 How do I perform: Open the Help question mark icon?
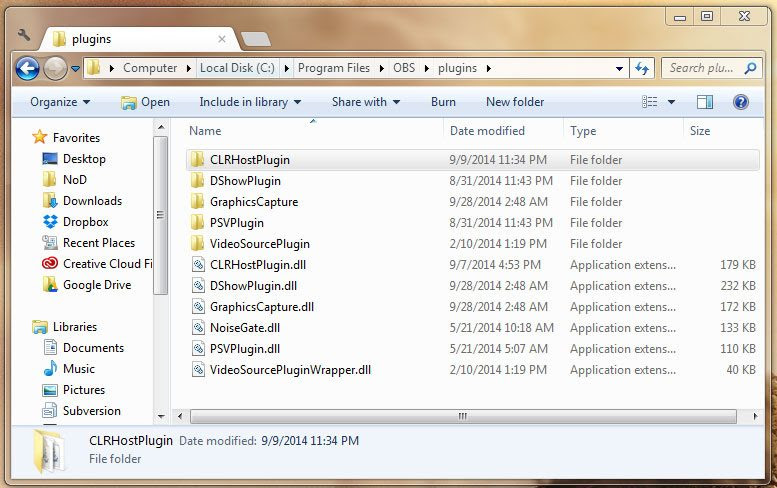[740, 102]
